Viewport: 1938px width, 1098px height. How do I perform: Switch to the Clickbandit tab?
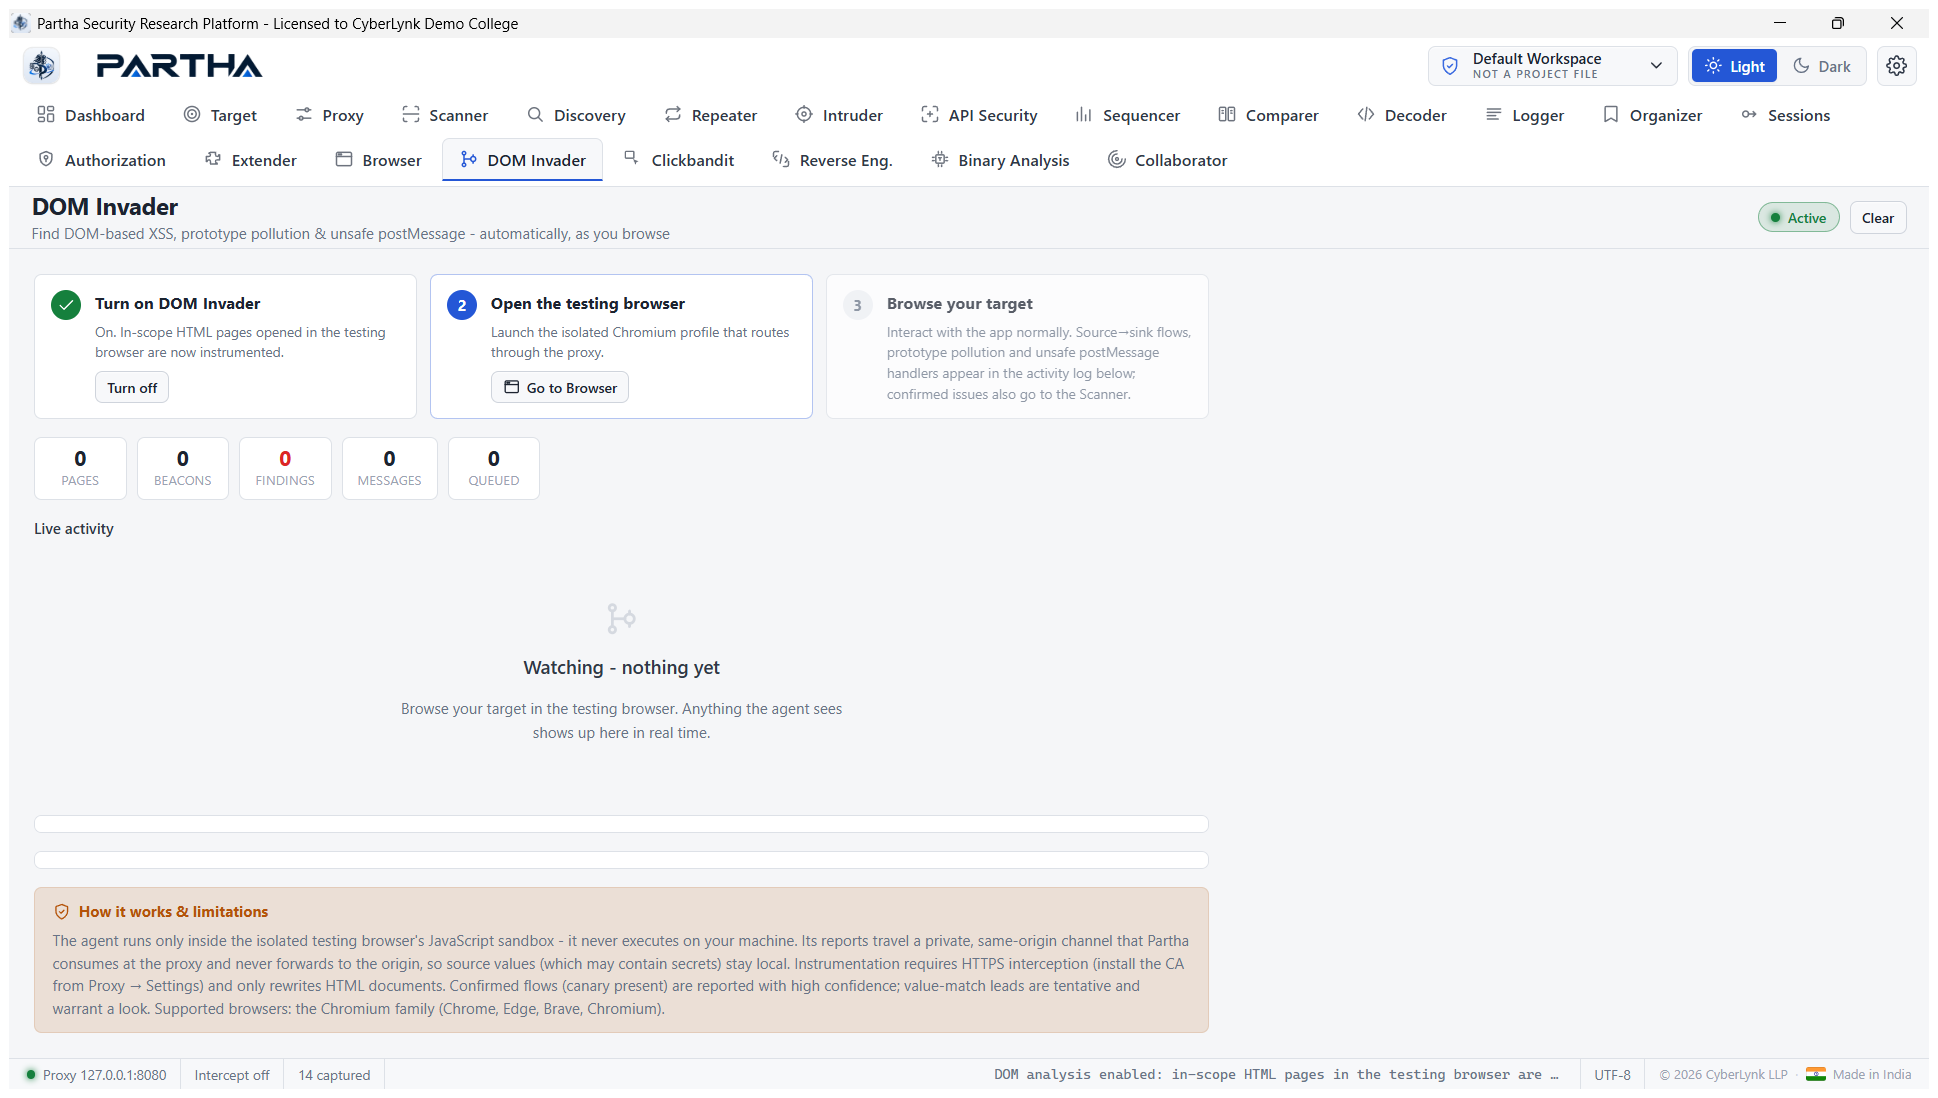[678, 160]
